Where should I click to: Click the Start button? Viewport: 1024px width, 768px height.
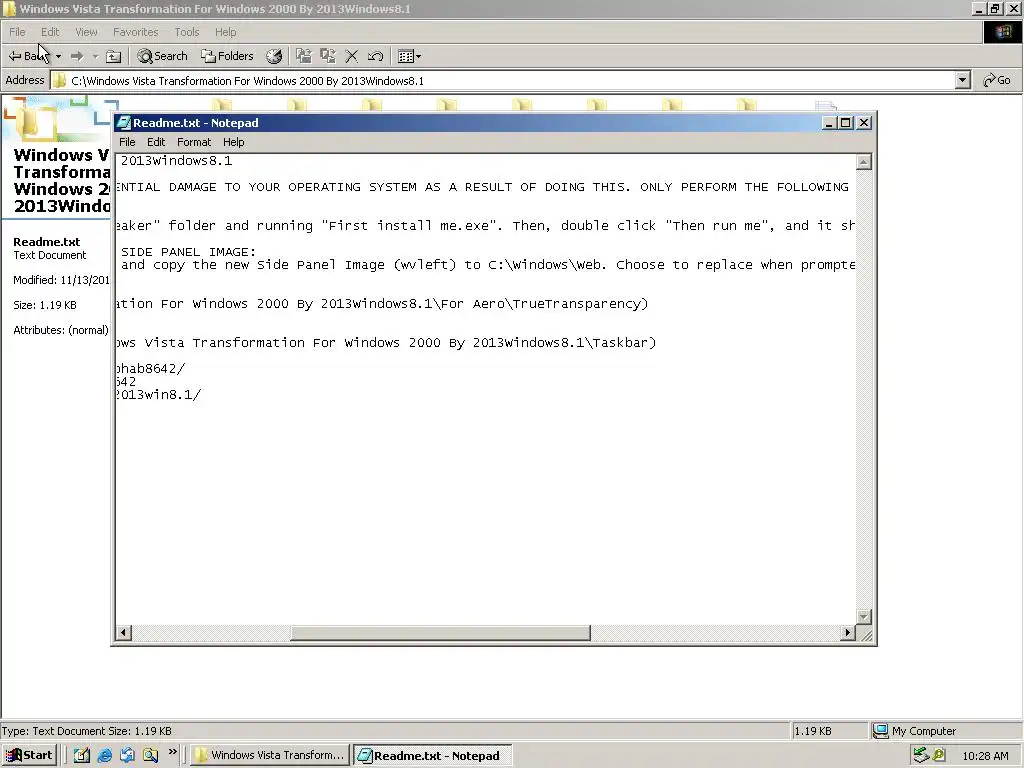(x=29, y=756)
